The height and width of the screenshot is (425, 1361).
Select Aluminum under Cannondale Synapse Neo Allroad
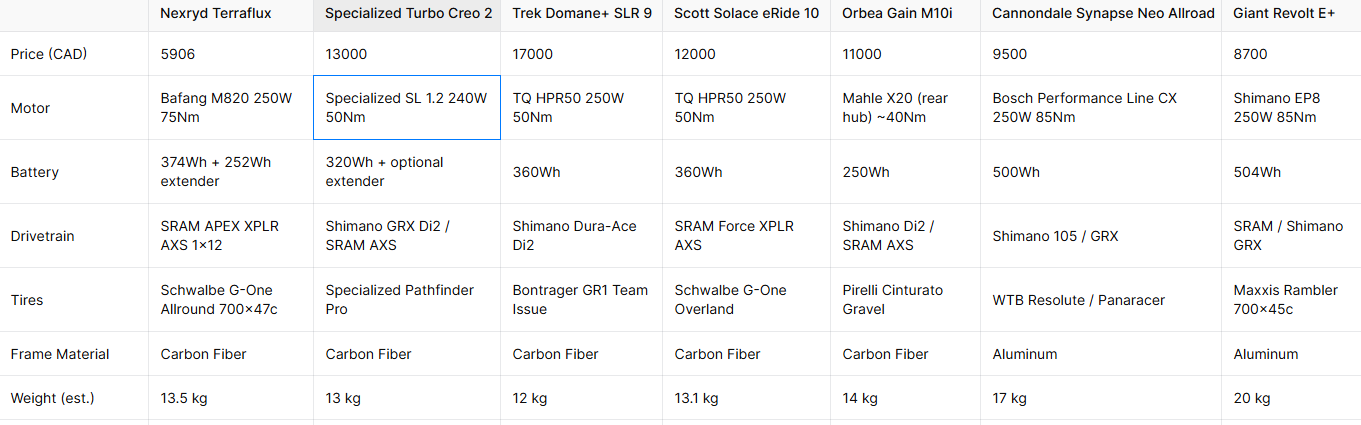coord(1025,354)
